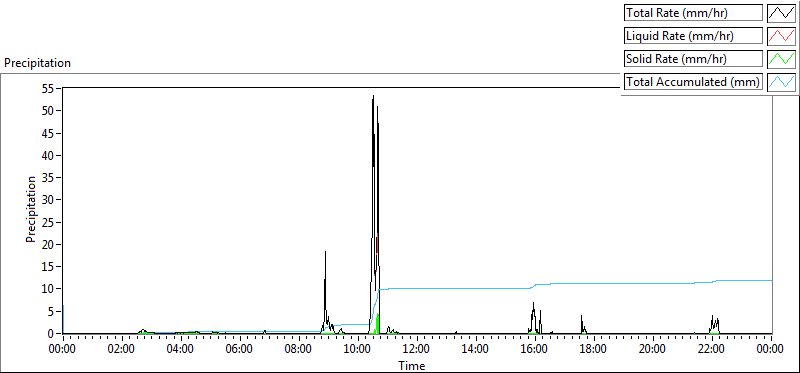
Task: Click the last 00:00 time axis label
Action: pyautogui.click(x=770, y=349)
